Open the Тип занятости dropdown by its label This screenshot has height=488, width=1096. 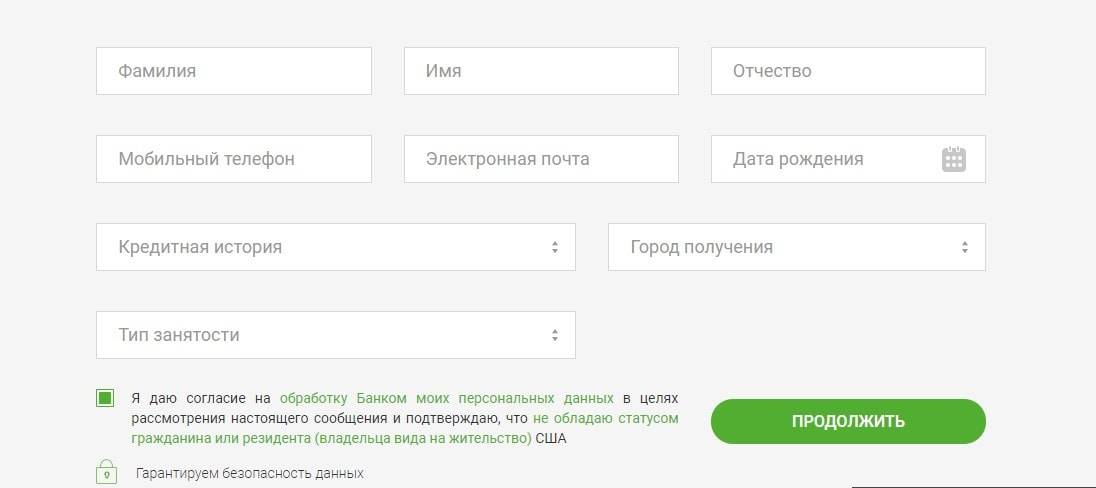click(x=179, y=335)
